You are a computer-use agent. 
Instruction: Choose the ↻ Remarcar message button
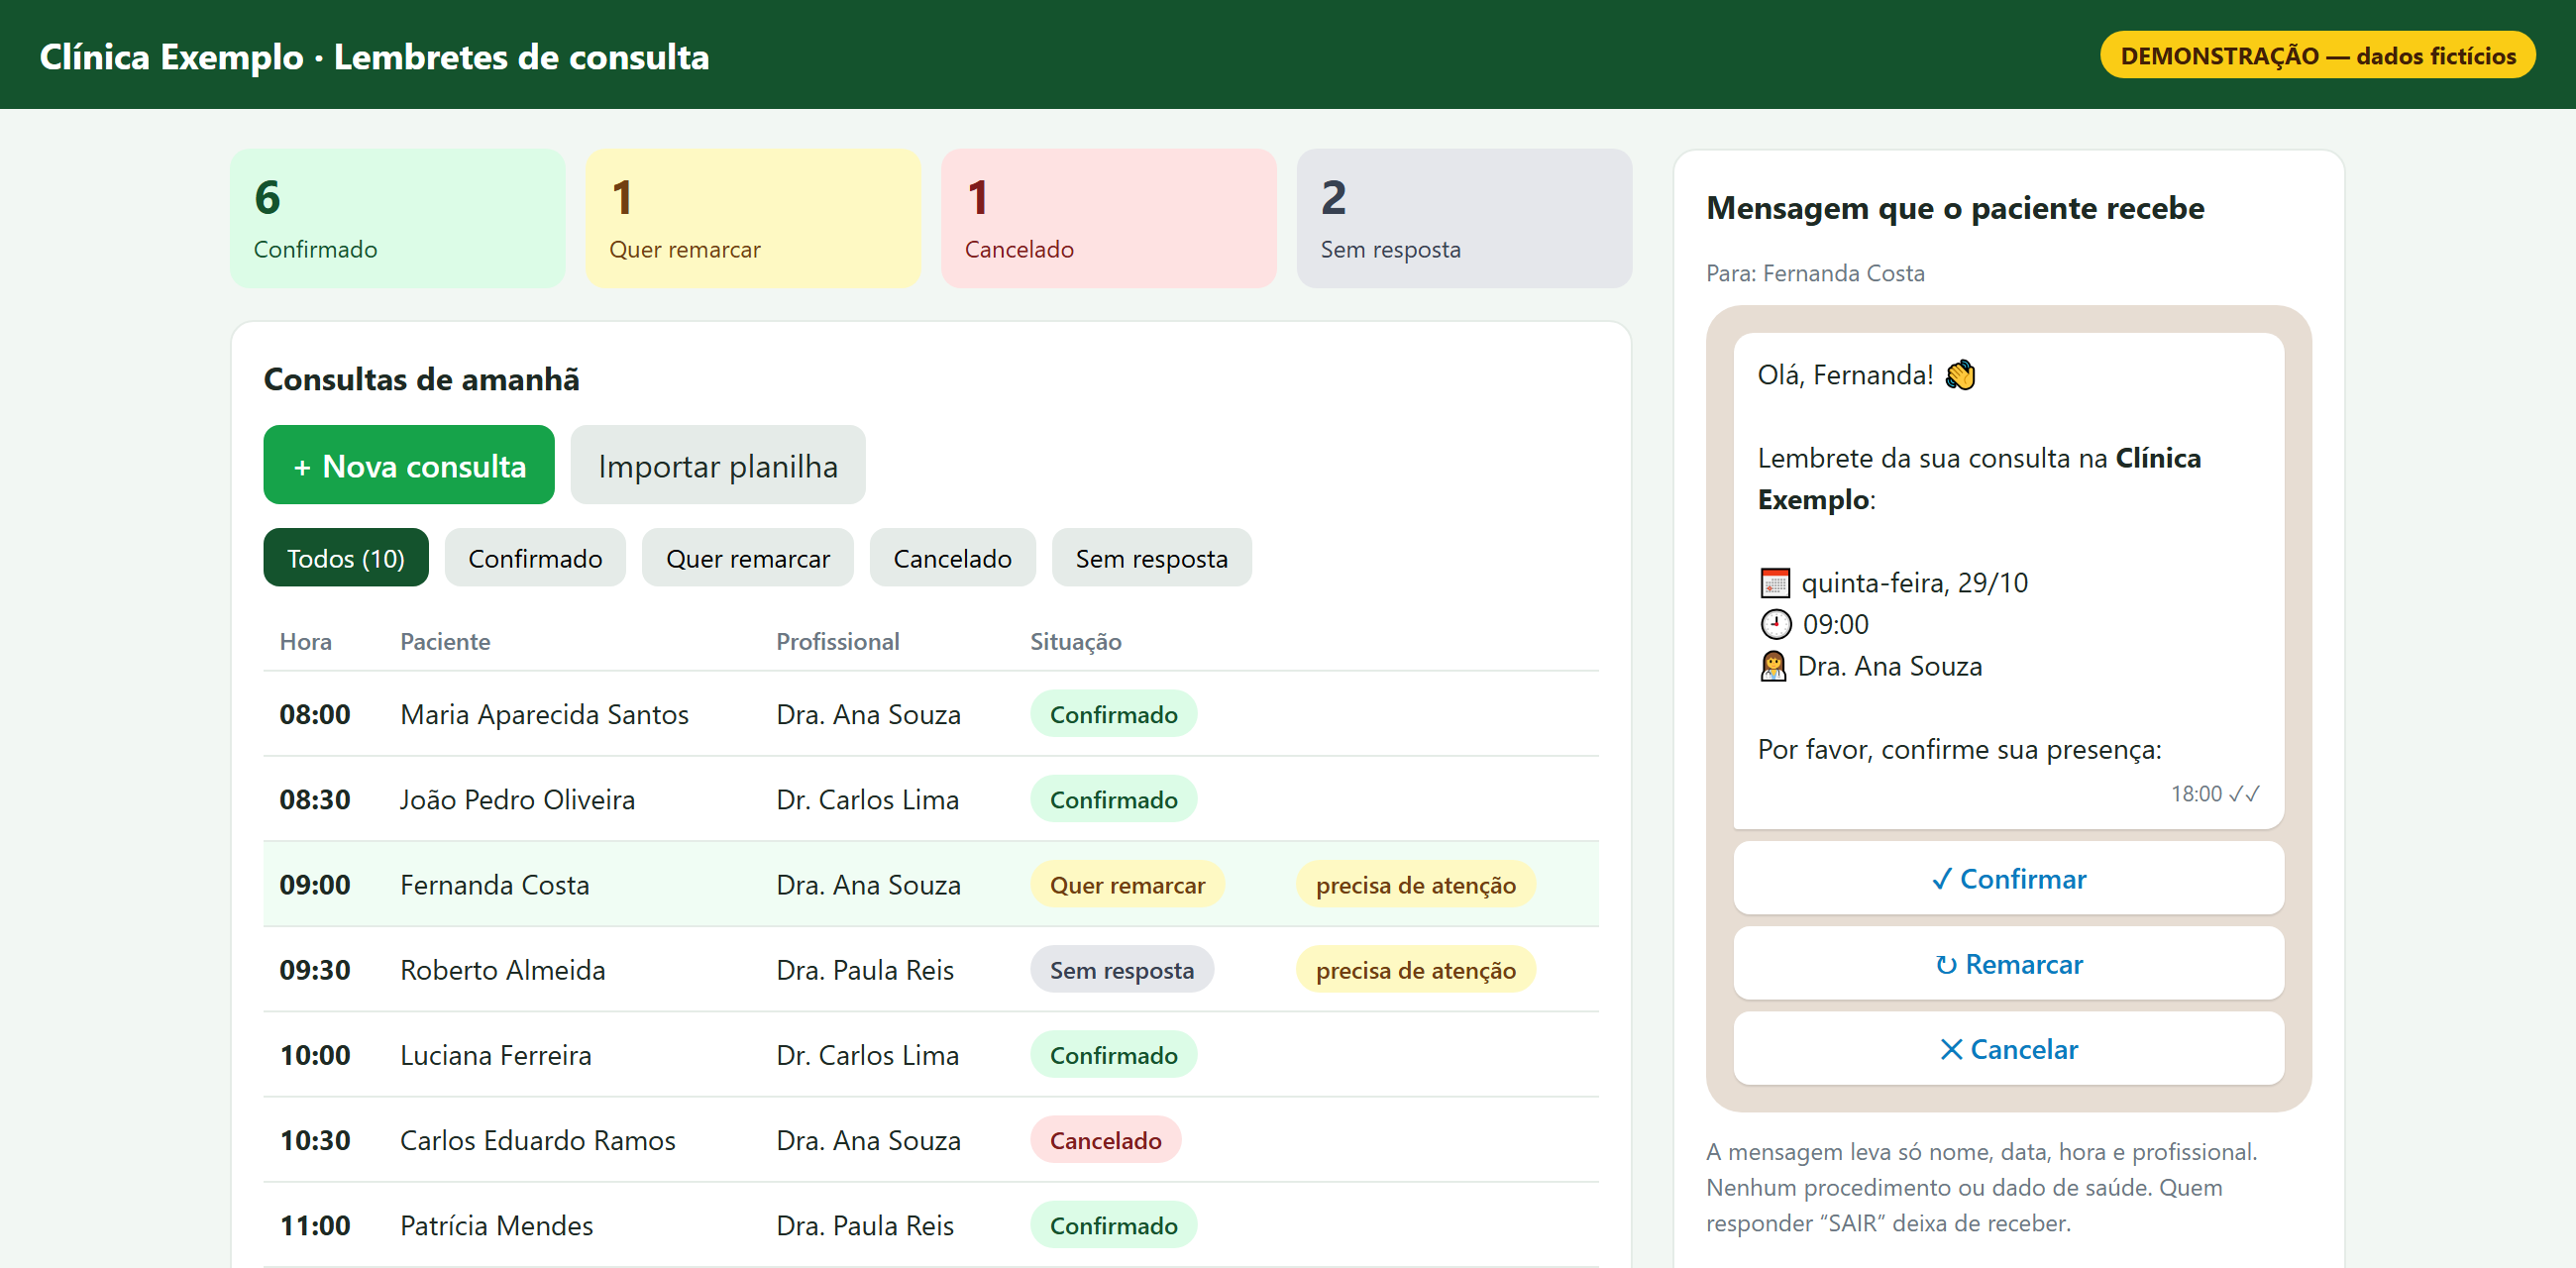click(x=2008, y=963)
